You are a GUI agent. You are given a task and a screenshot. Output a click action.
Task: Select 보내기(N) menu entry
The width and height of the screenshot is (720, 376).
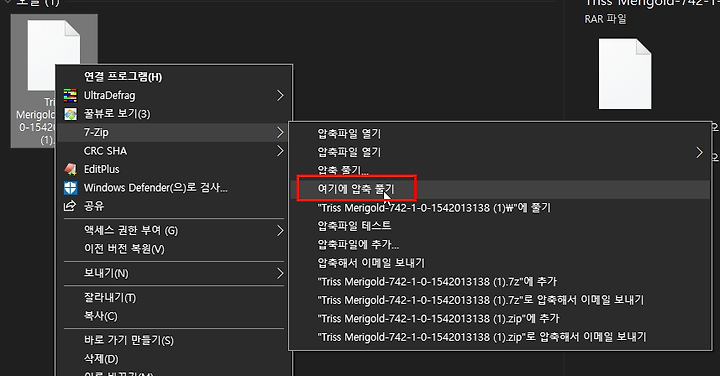[174, 274]
